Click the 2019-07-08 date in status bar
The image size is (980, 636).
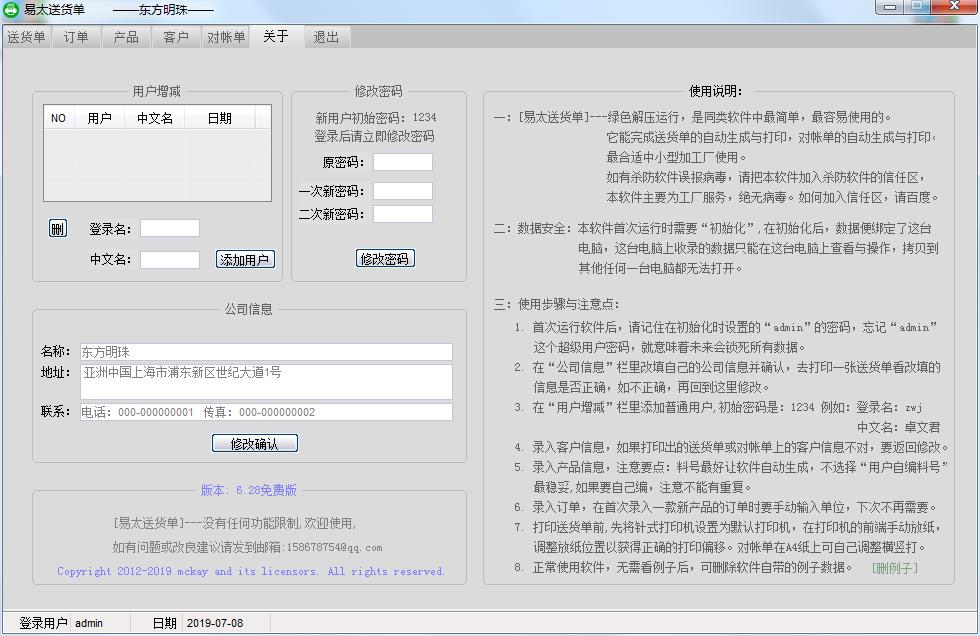coord(214,623)
